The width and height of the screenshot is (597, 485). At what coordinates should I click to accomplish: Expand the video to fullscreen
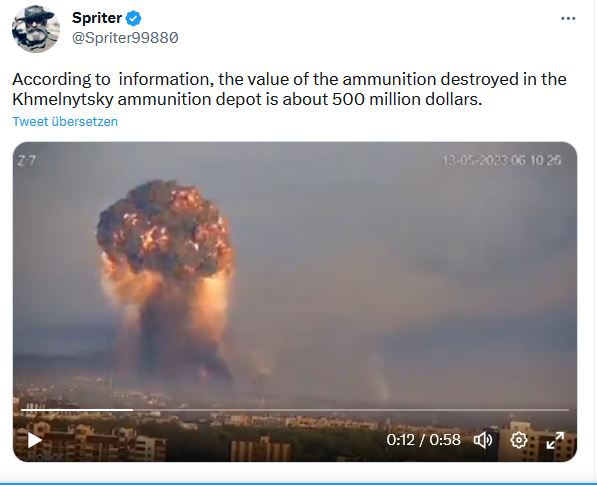click(555, 440)
